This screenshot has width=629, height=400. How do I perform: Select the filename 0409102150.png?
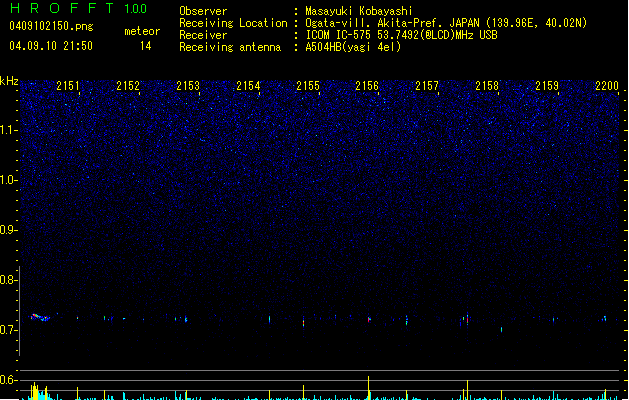(x=51, y=26)
